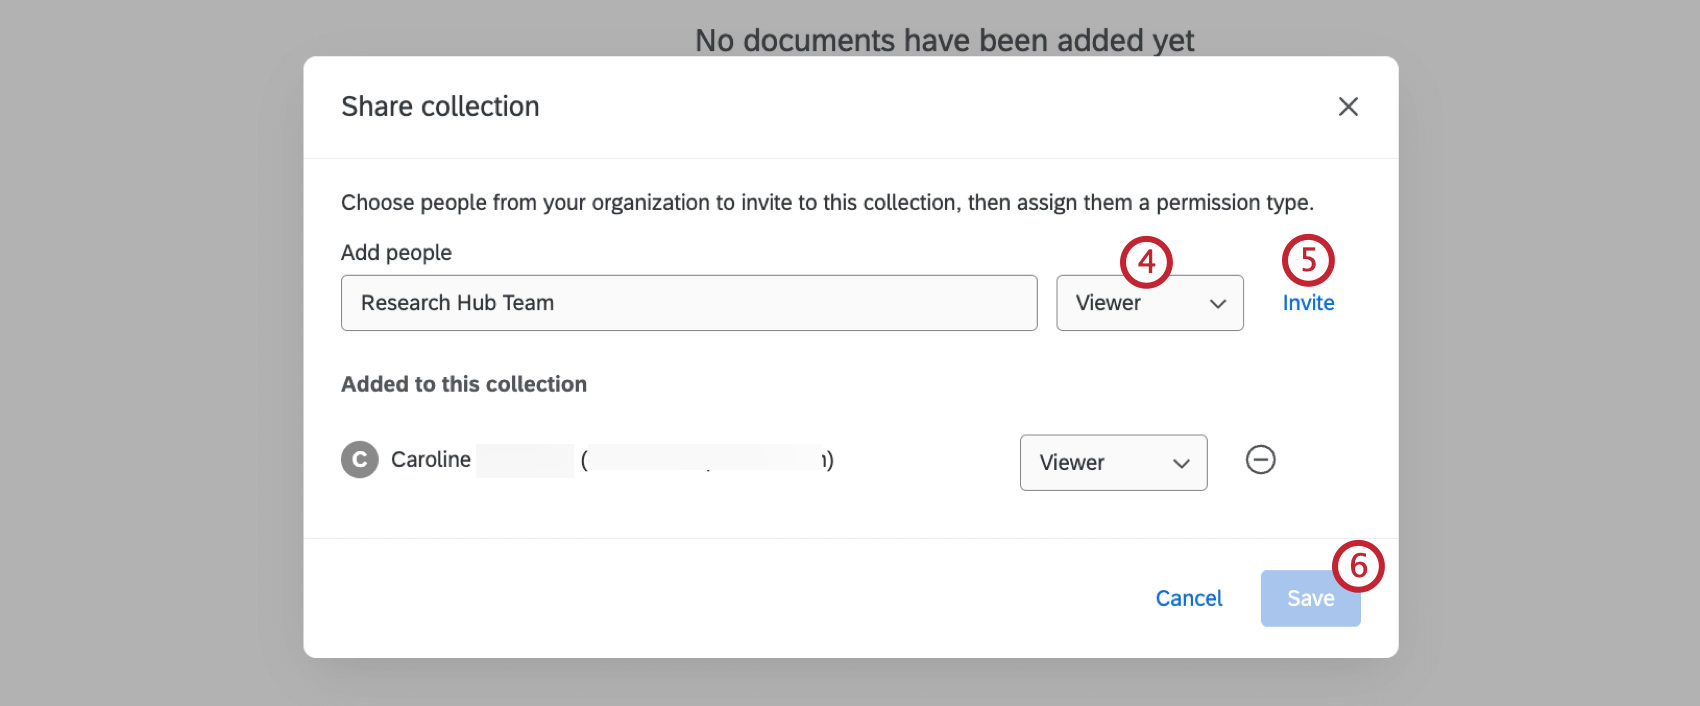Viewport: 1700px width, 706px height.
Task: Cancel sharing the collection
Action: (1189, 598)
